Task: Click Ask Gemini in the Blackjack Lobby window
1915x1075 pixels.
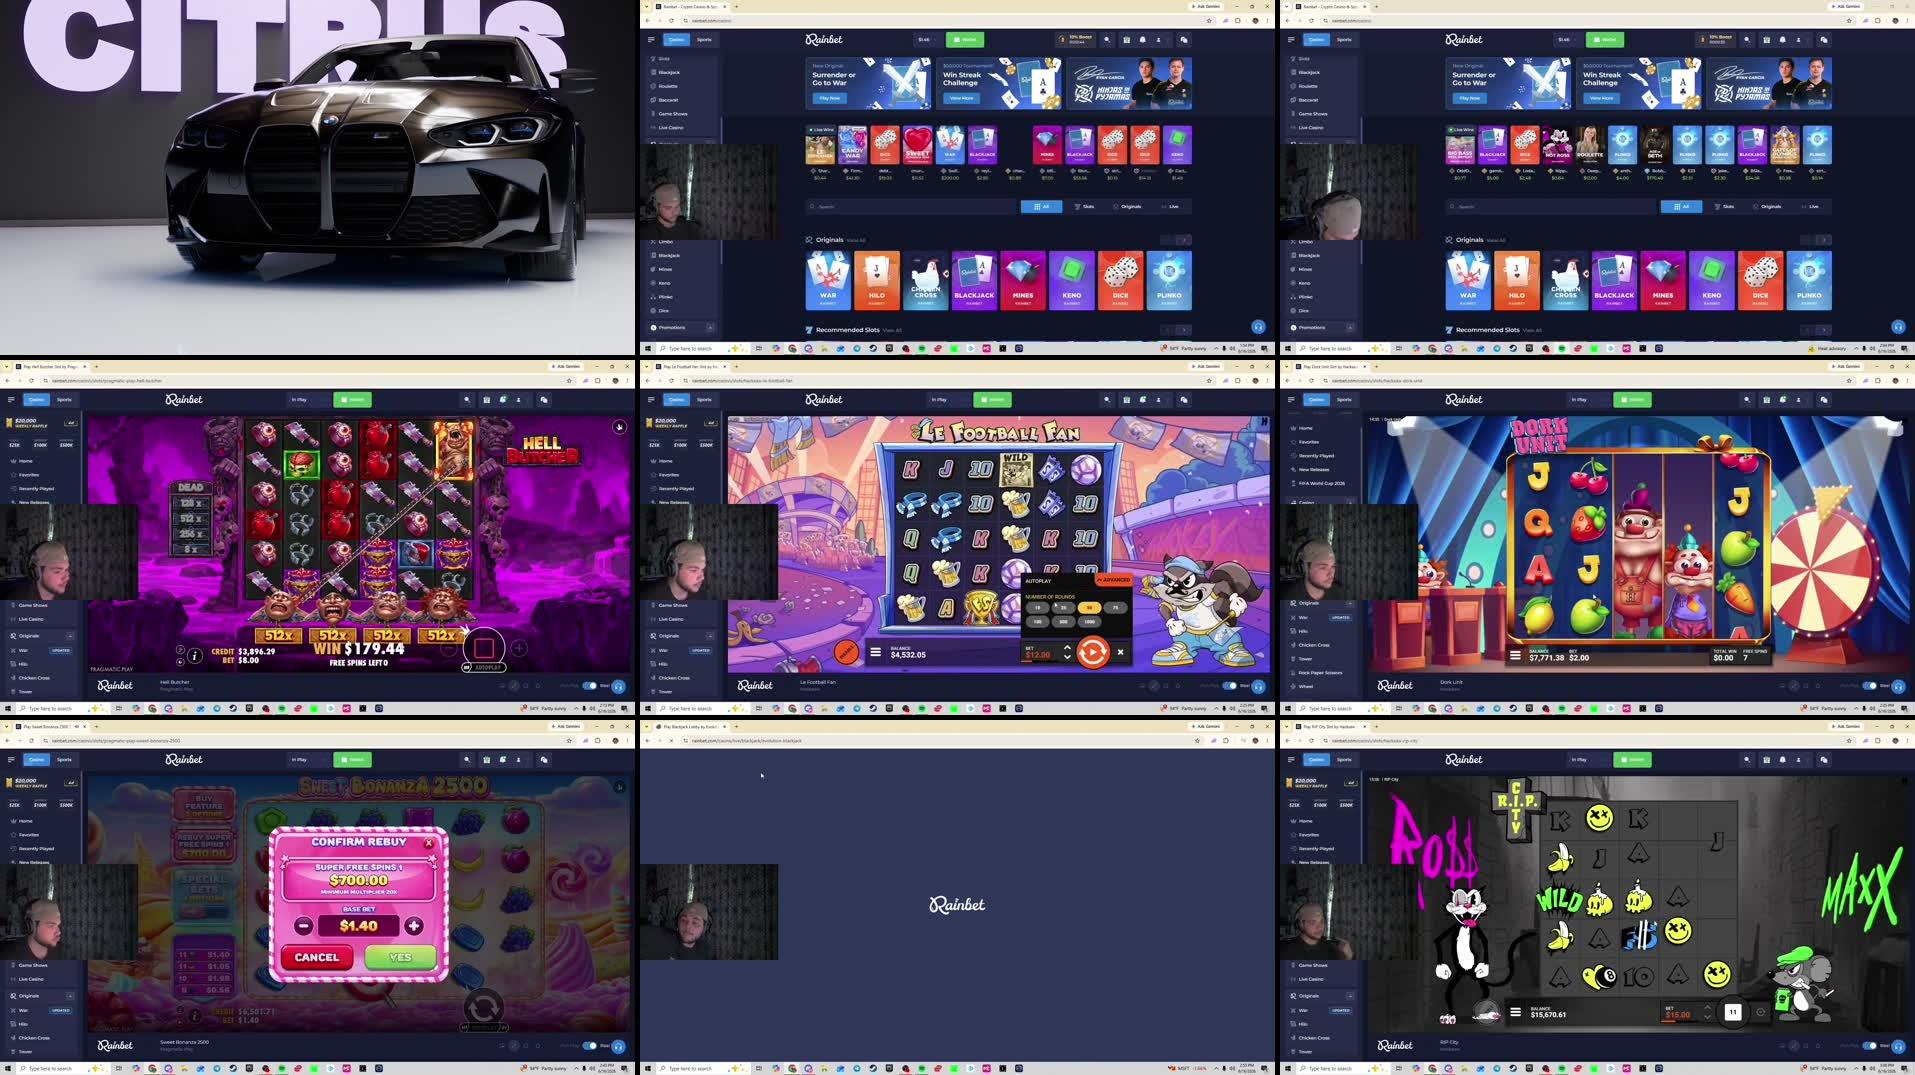Action: [1206, 727]
